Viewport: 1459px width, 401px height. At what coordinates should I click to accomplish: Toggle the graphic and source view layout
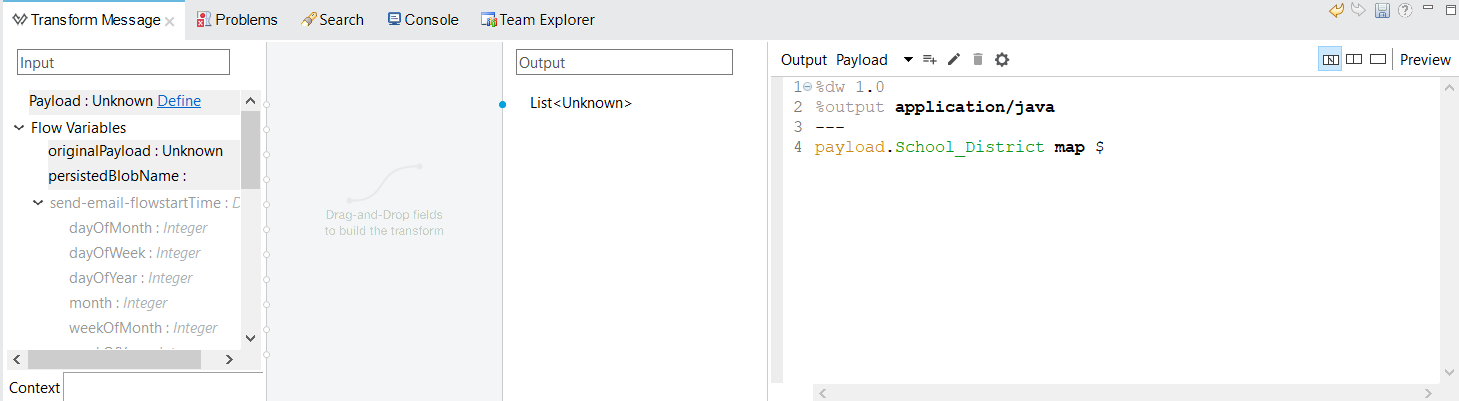pyautogui.click(x=1330, y=59)
